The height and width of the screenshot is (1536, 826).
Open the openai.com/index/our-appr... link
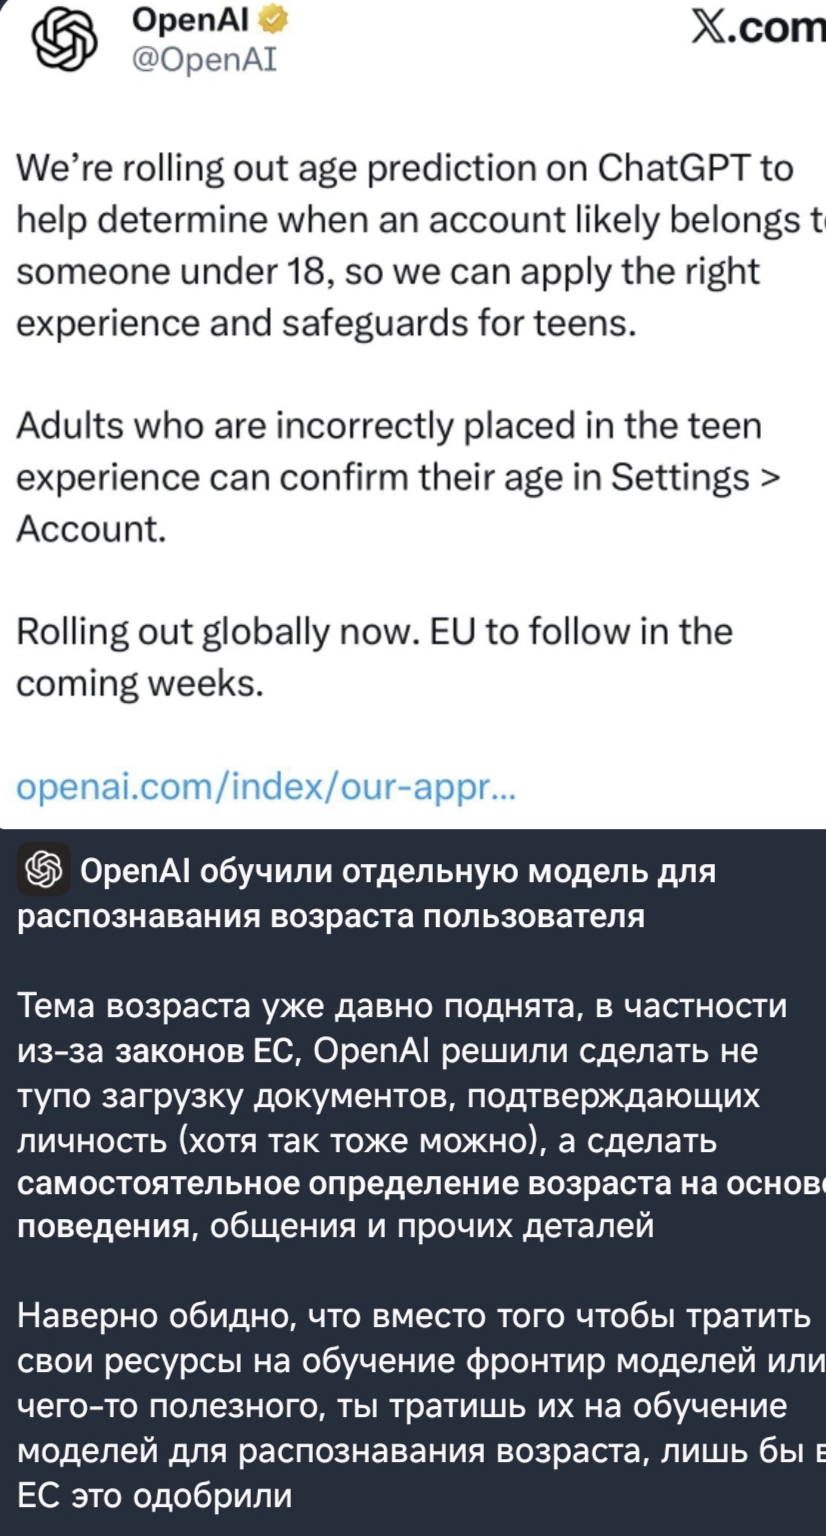tap(266, 790)
